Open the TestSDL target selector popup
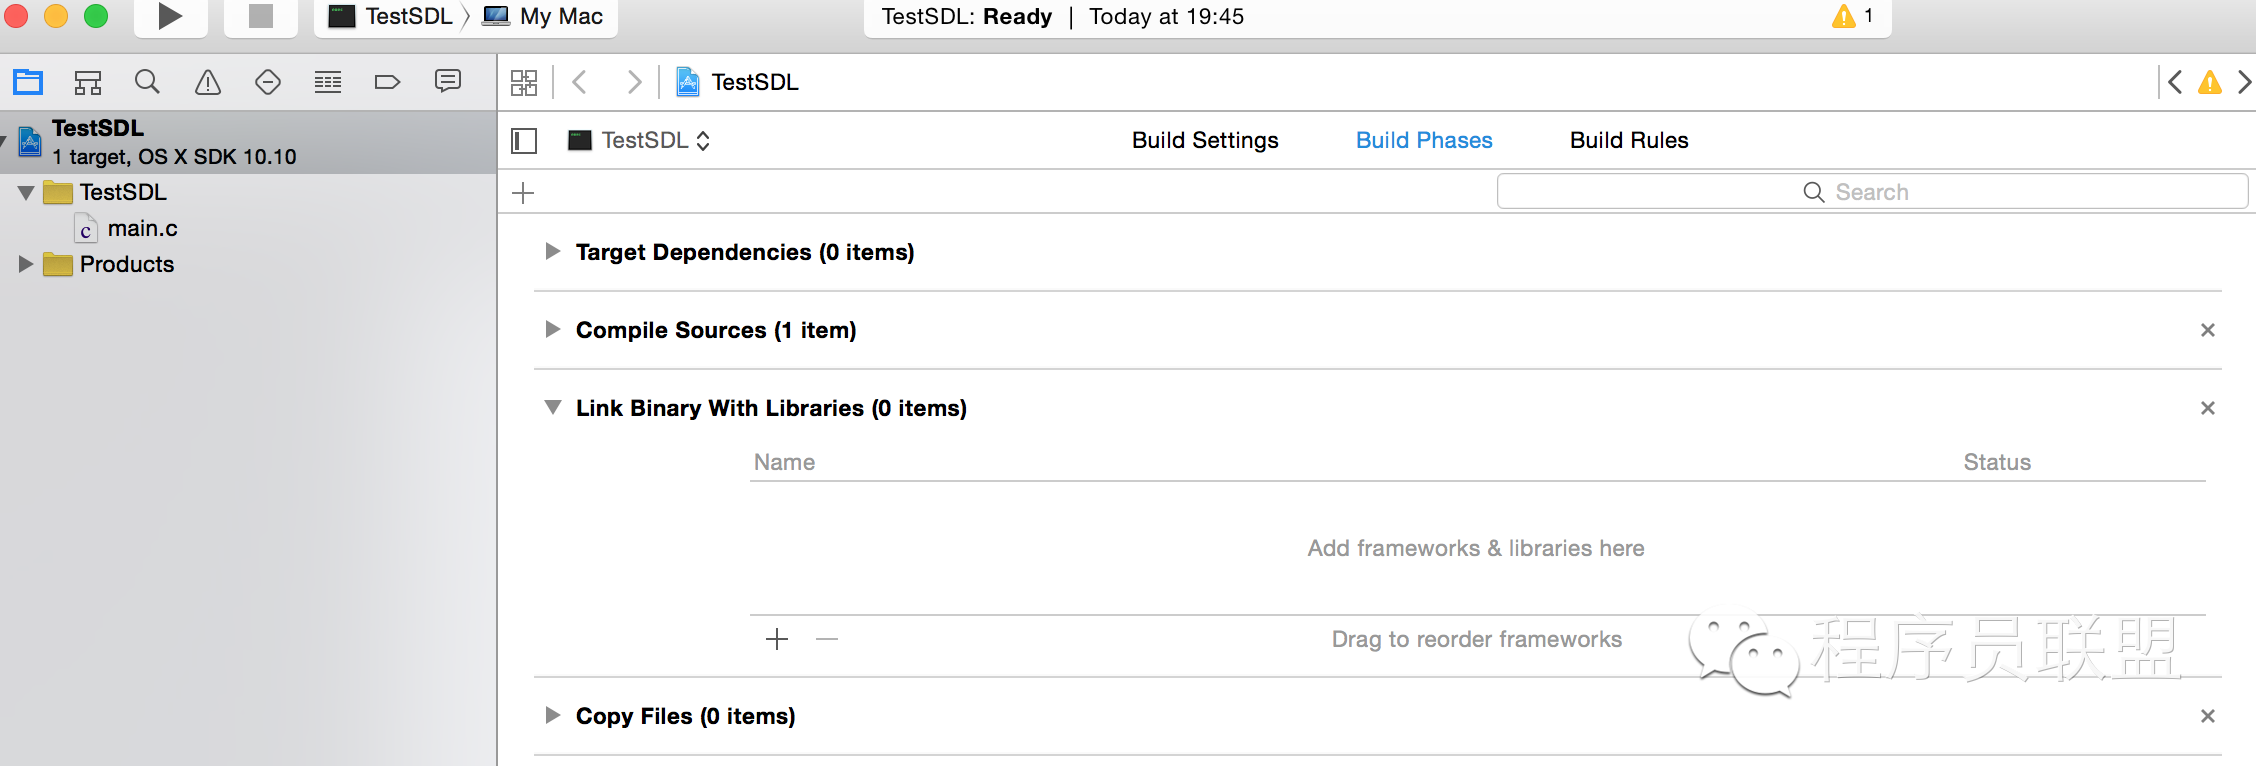 pos(639,140)
